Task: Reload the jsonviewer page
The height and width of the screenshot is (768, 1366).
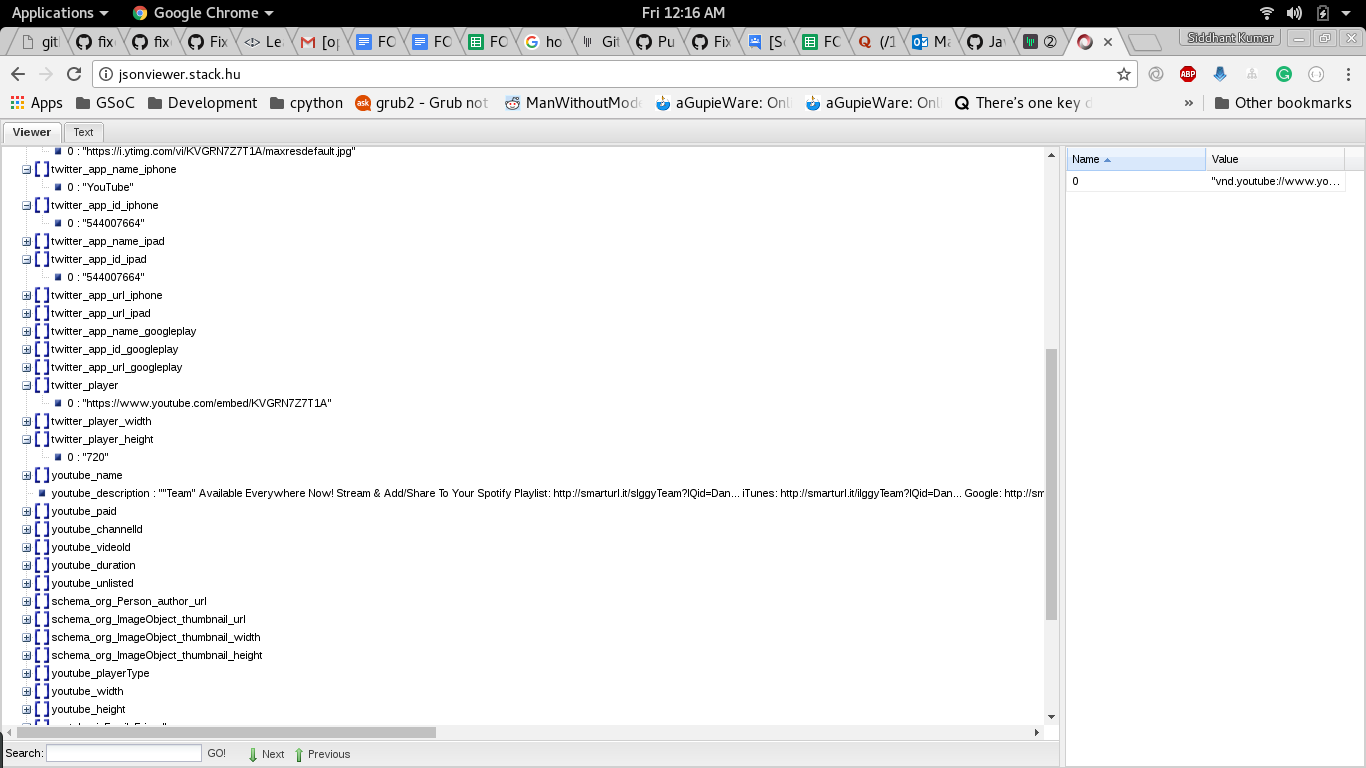Action: point(73,74)
